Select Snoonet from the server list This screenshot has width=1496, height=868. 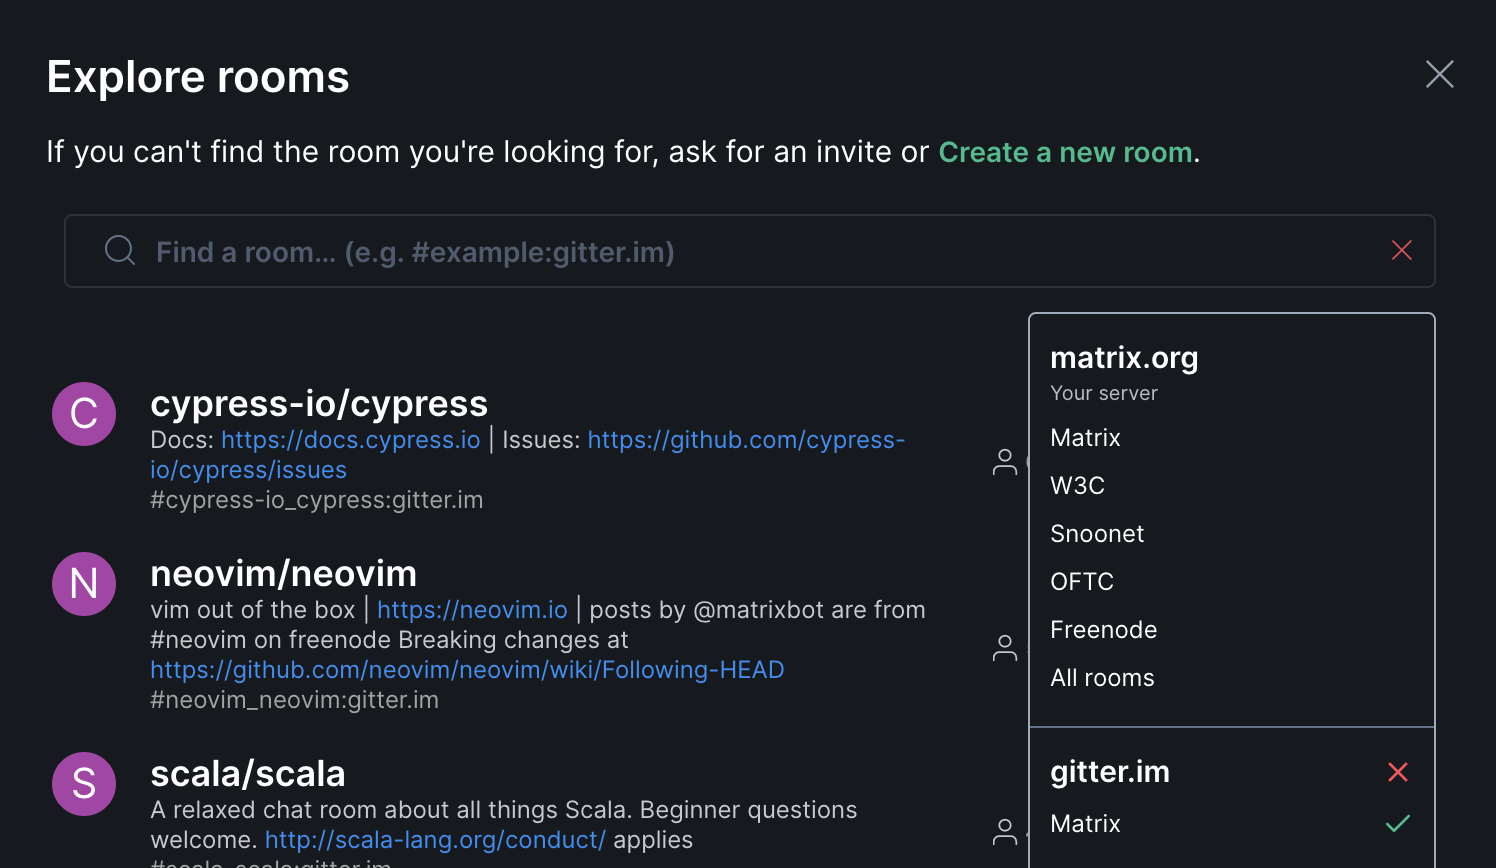pyautogui.click(x=1097, y=533)
